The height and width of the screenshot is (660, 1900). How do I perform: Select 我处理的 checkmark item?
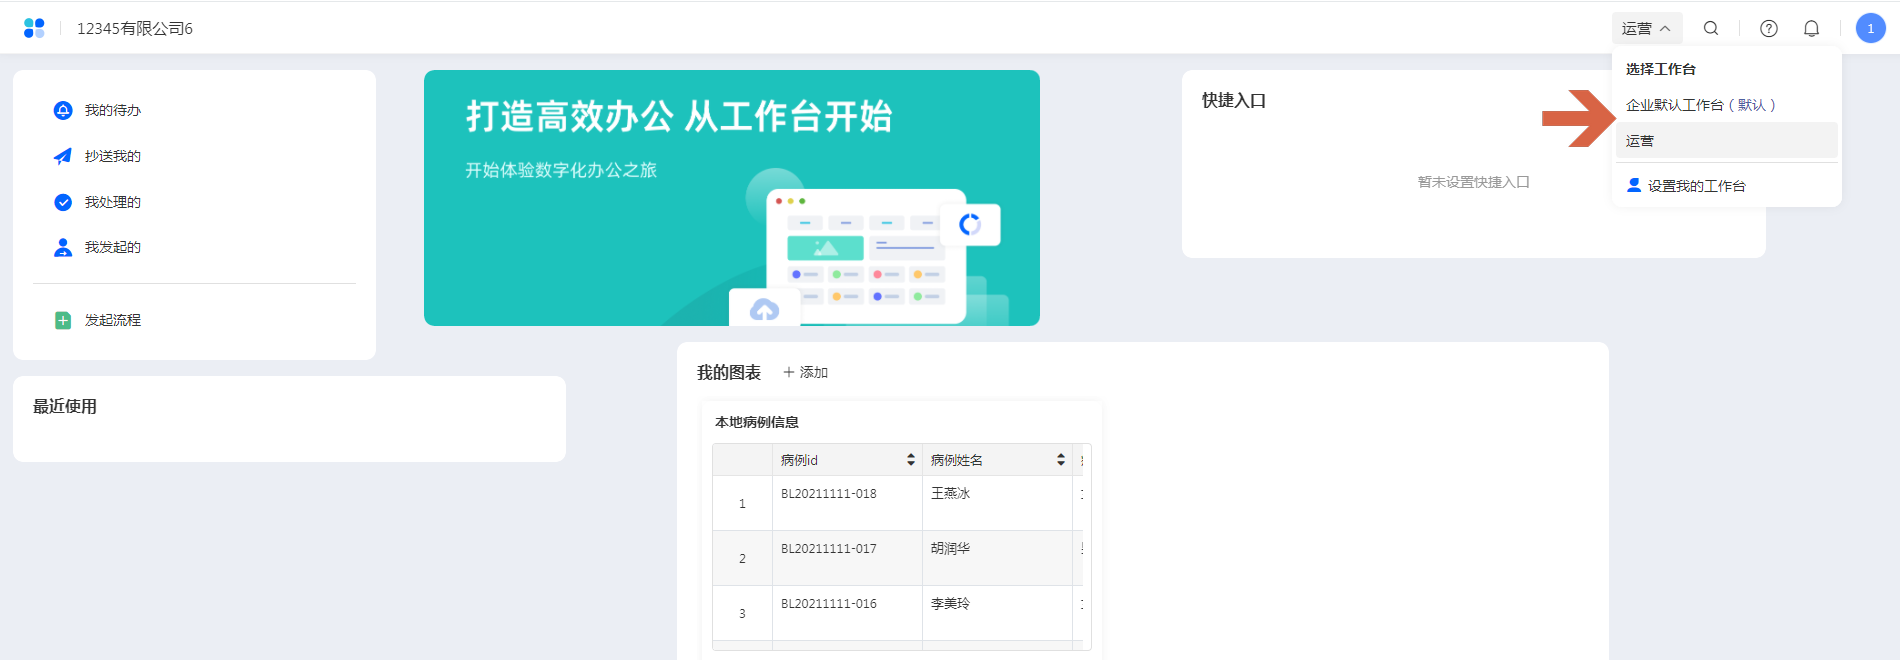point(112,202)
